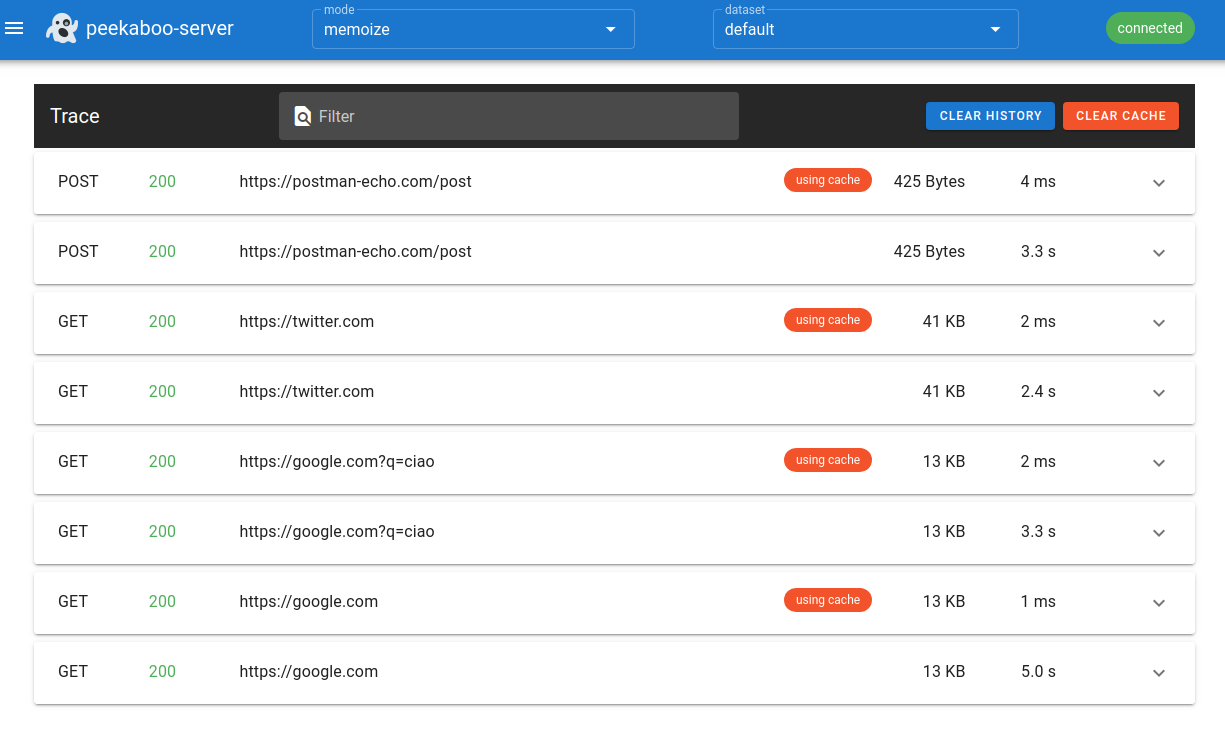Click the peekaboo ghost logo icon
Screen dimensions: 1225x751
coord(62,28)
